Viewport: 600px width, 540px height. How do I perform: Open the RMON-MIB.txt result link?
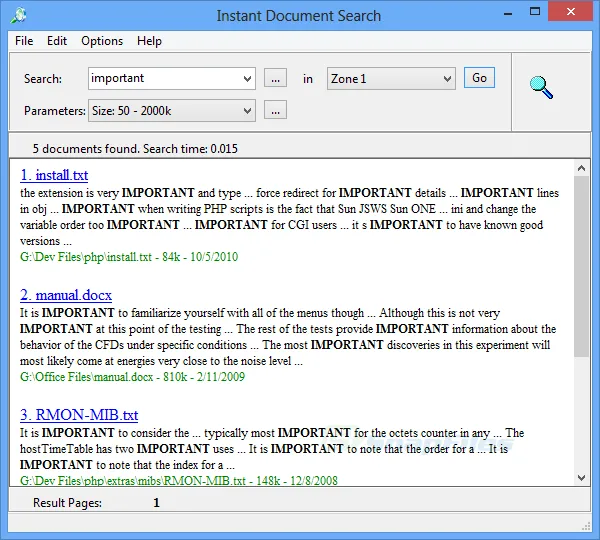(x=79, y=415)
